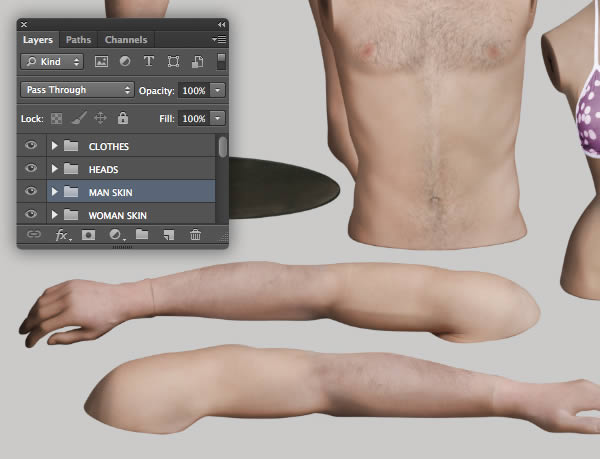Open the Fill slider arrow
The image size is (600, 459).
click(x=217, y=118)
